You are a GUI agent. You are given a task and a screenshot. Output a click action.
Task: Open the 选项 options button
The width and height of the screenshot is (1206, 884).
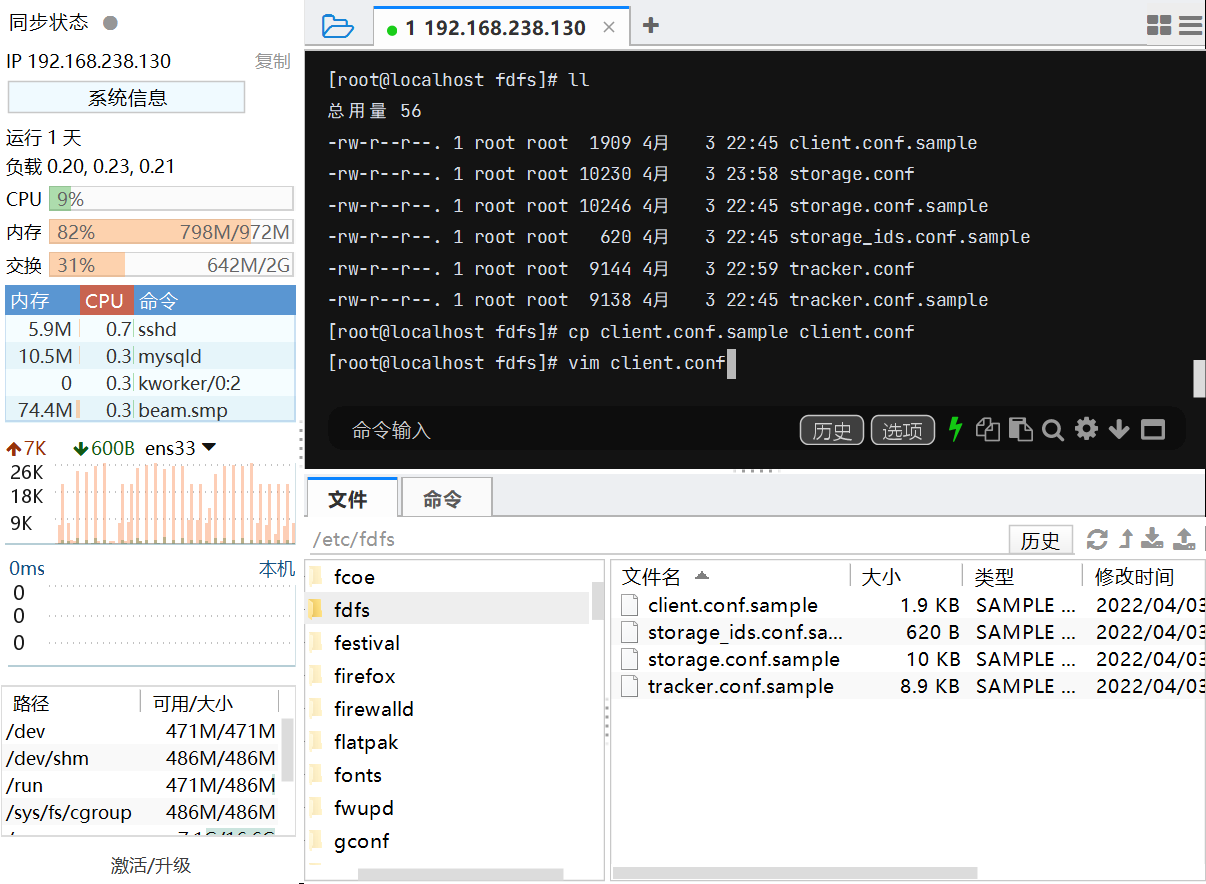click(903, 430)
